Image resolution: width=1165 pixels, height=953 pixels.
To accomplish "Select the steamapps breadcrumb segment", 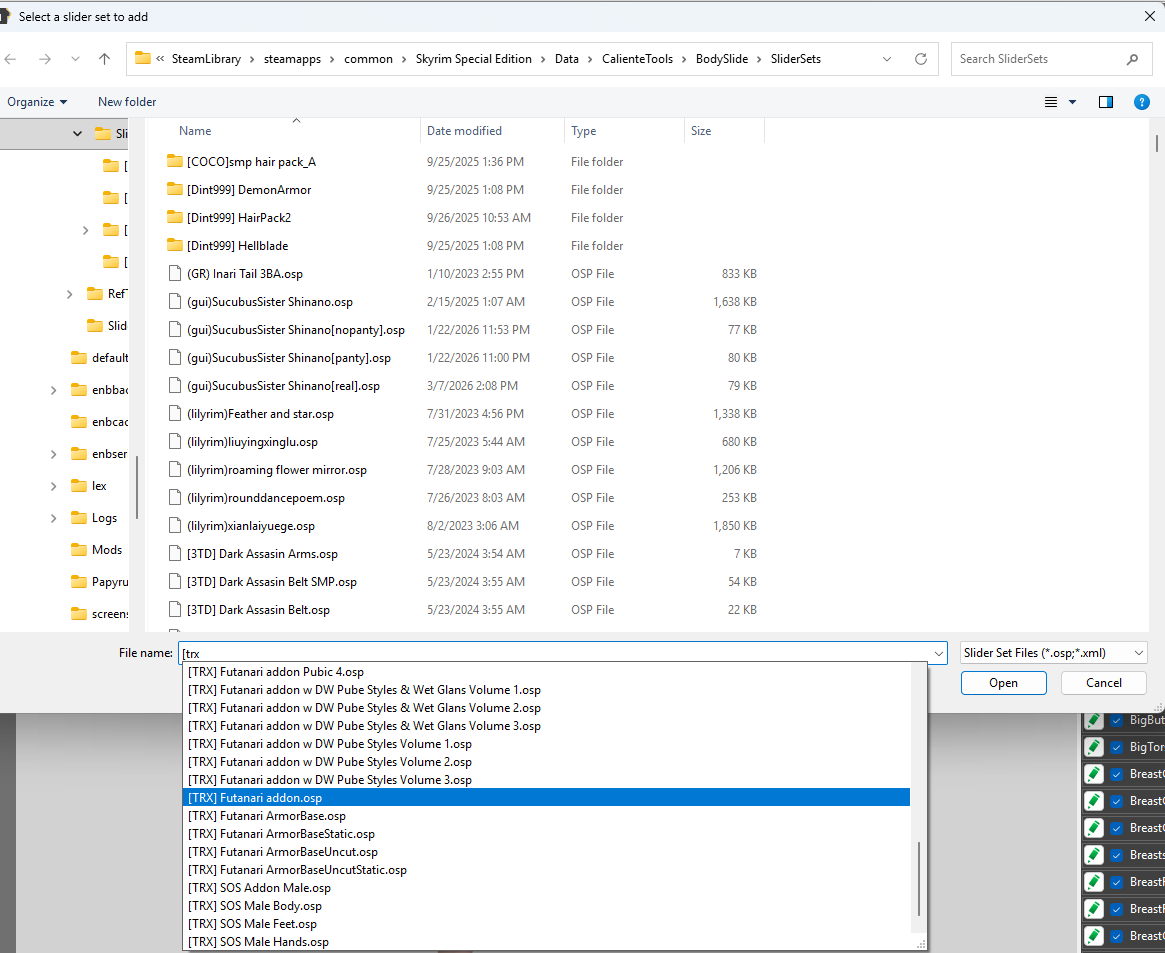I will click(x=292, y=59).
